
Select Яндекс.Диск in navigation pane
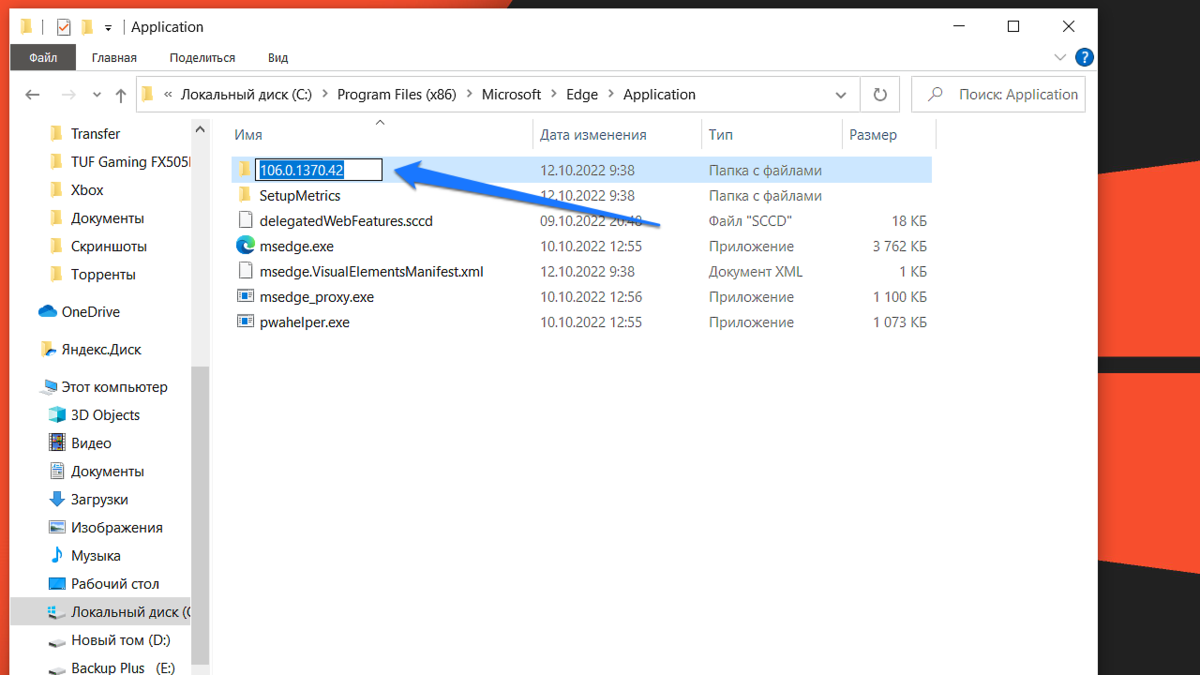point(101,349)
